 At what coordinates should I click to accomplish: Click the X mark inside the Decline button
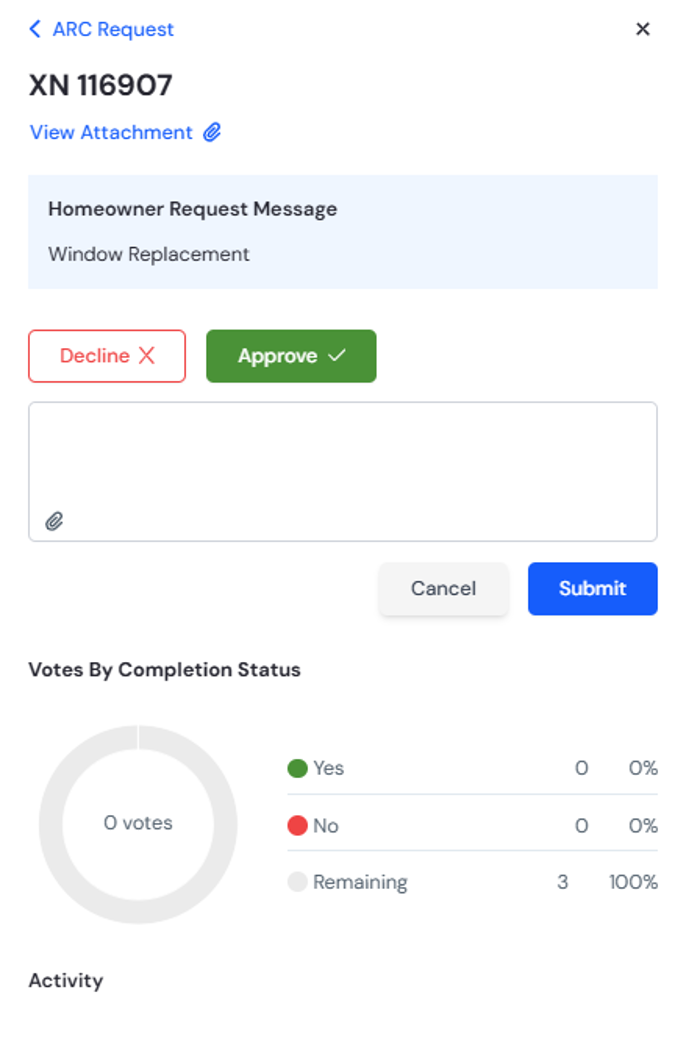147,355
